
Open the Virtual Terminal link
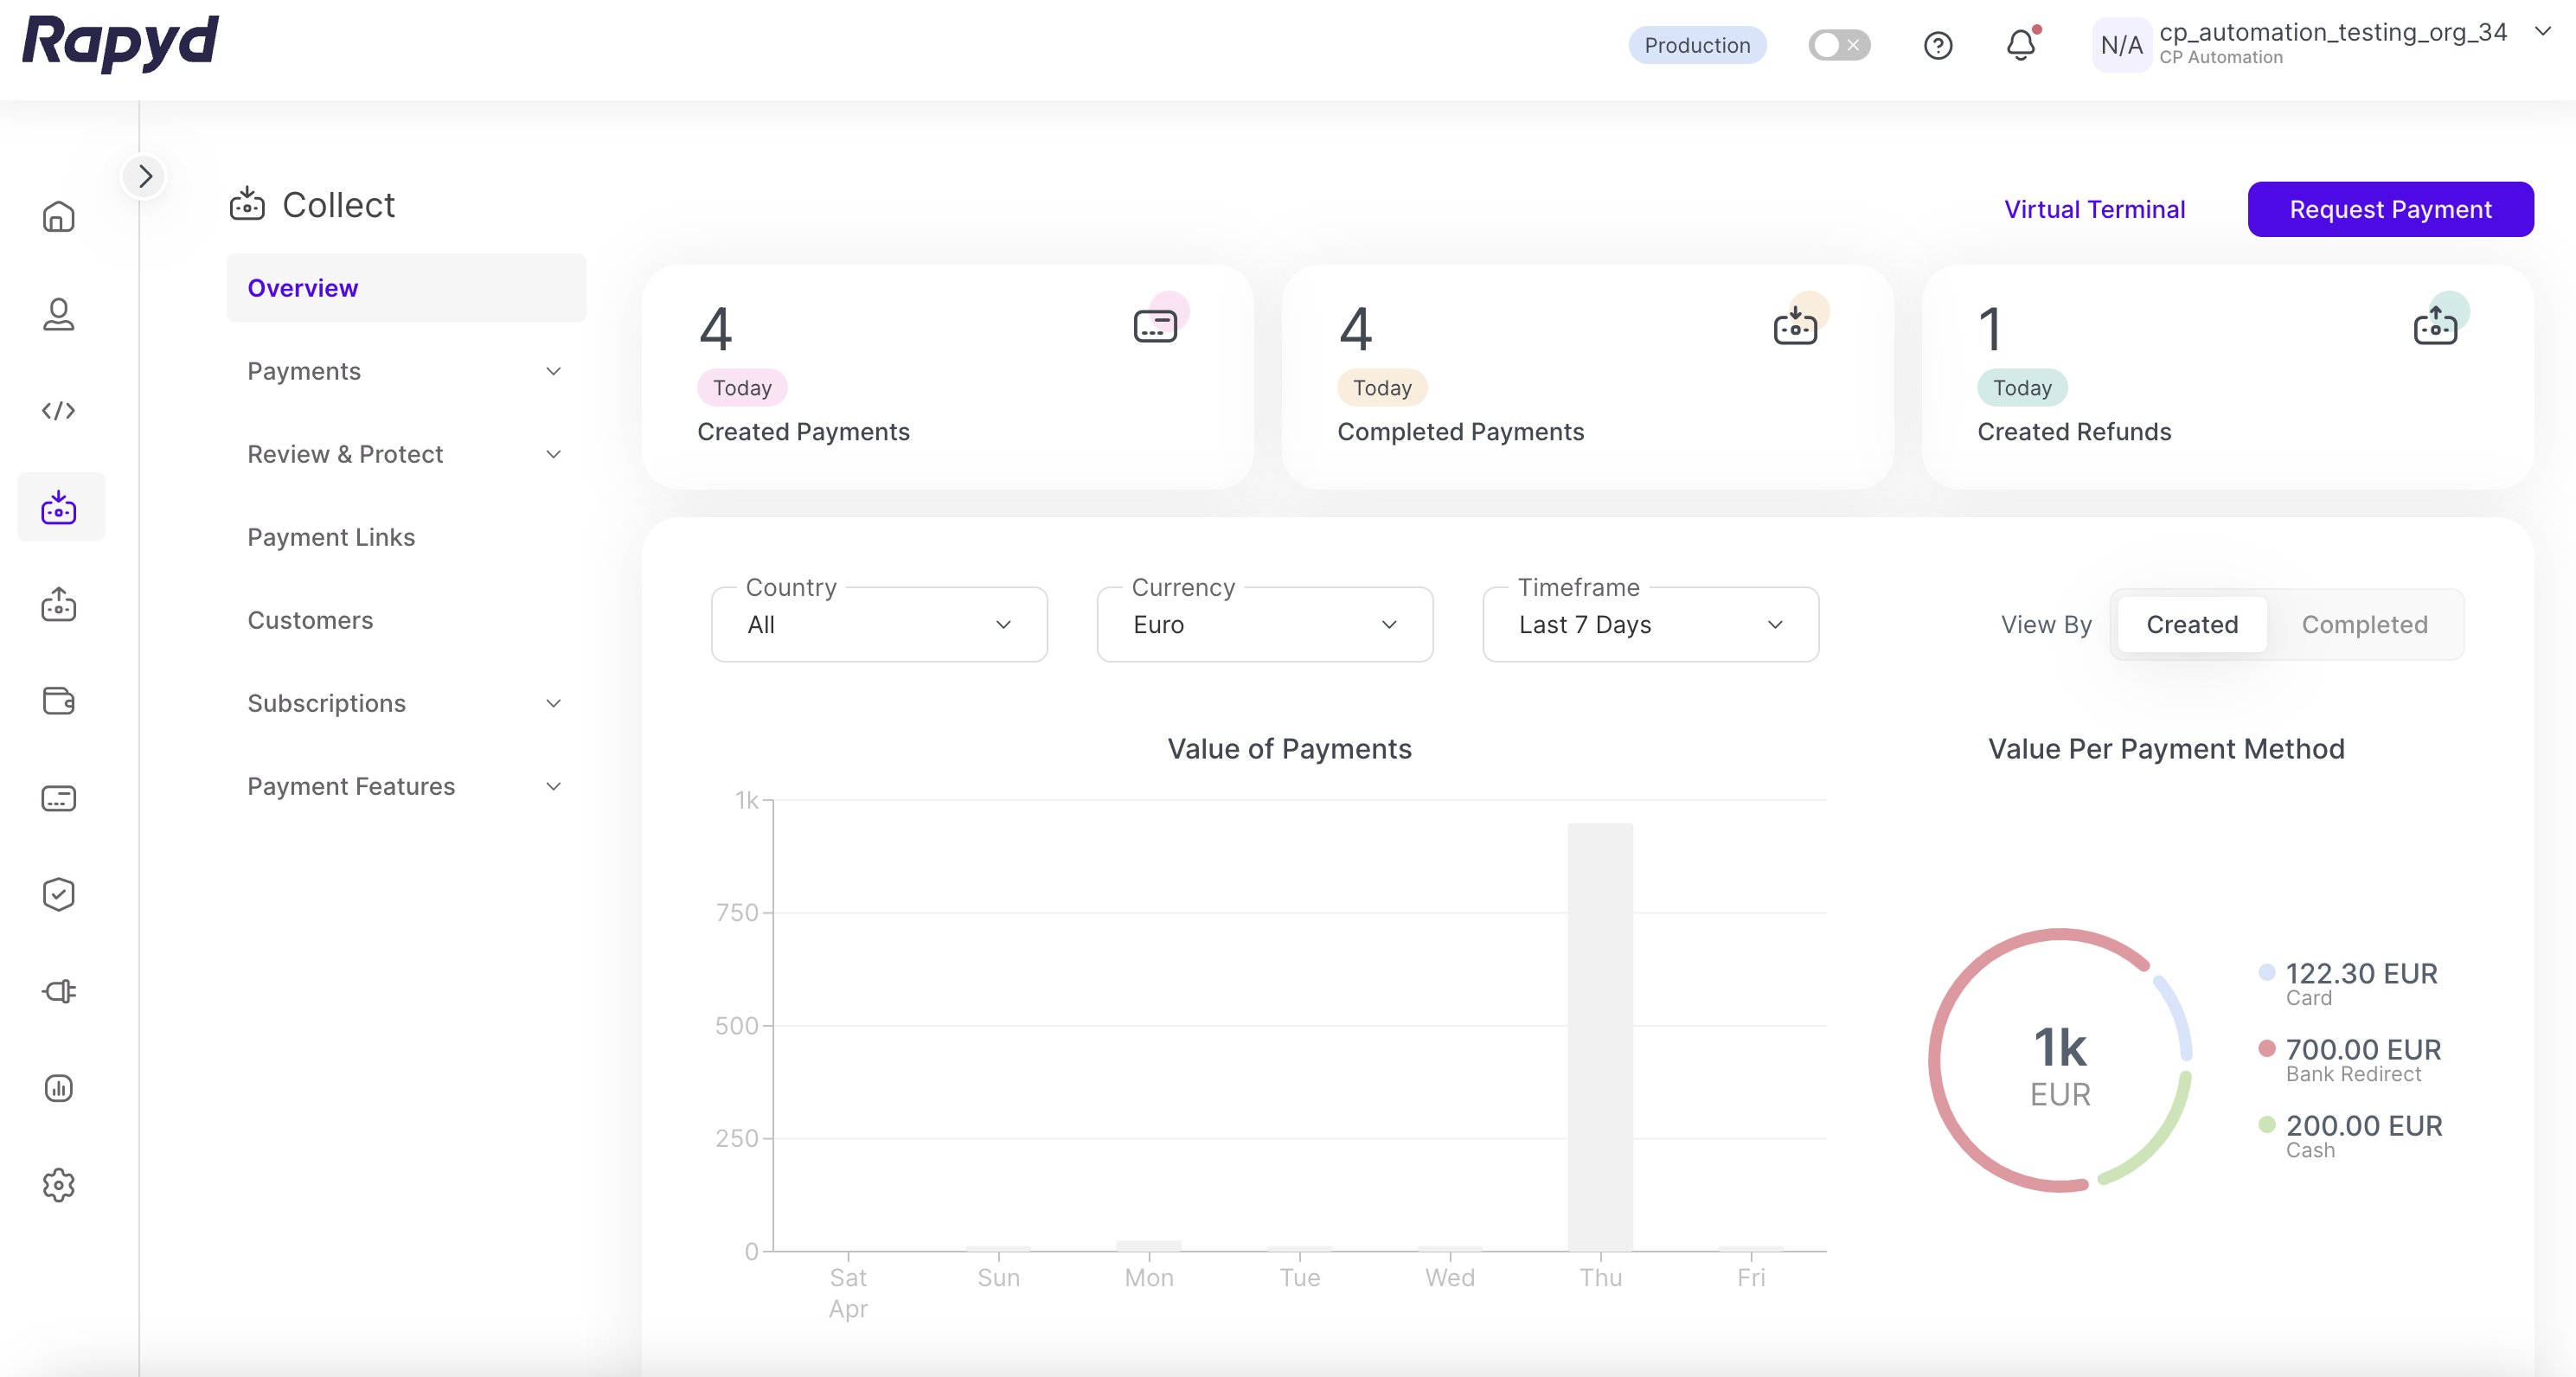click(x=2094, y=210)
